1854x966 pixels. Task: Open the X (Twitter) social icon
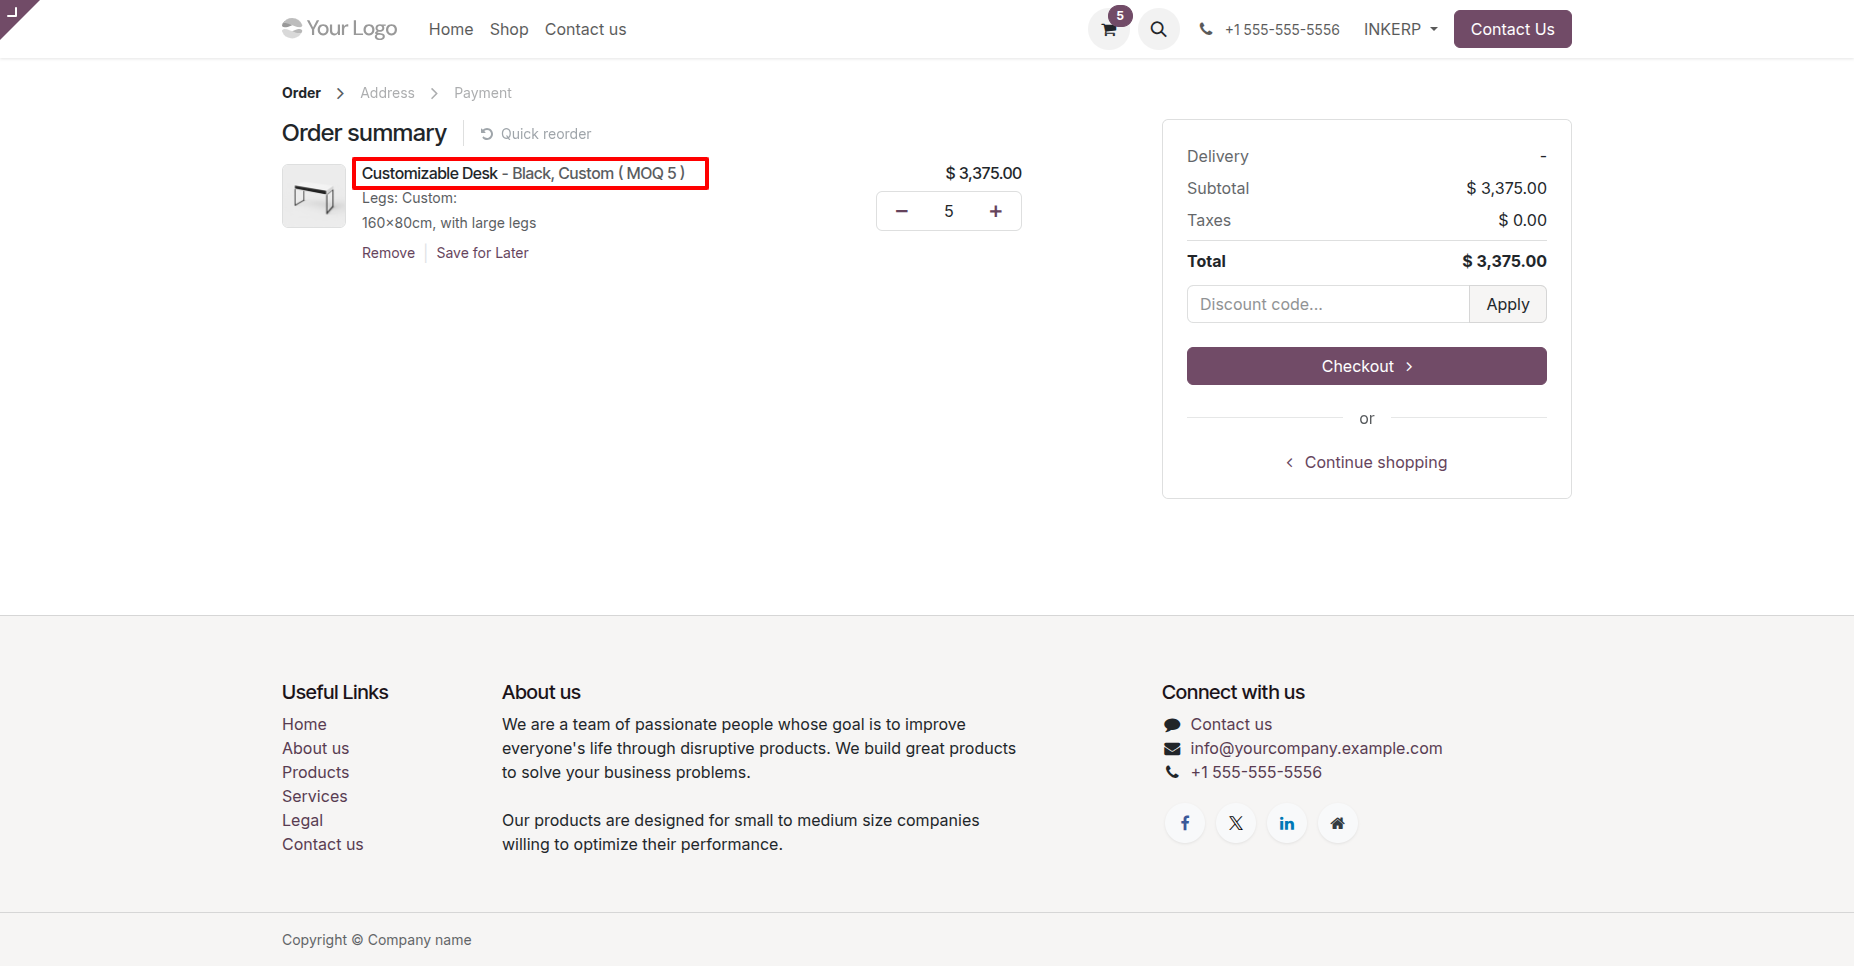tap(1236, 823)
